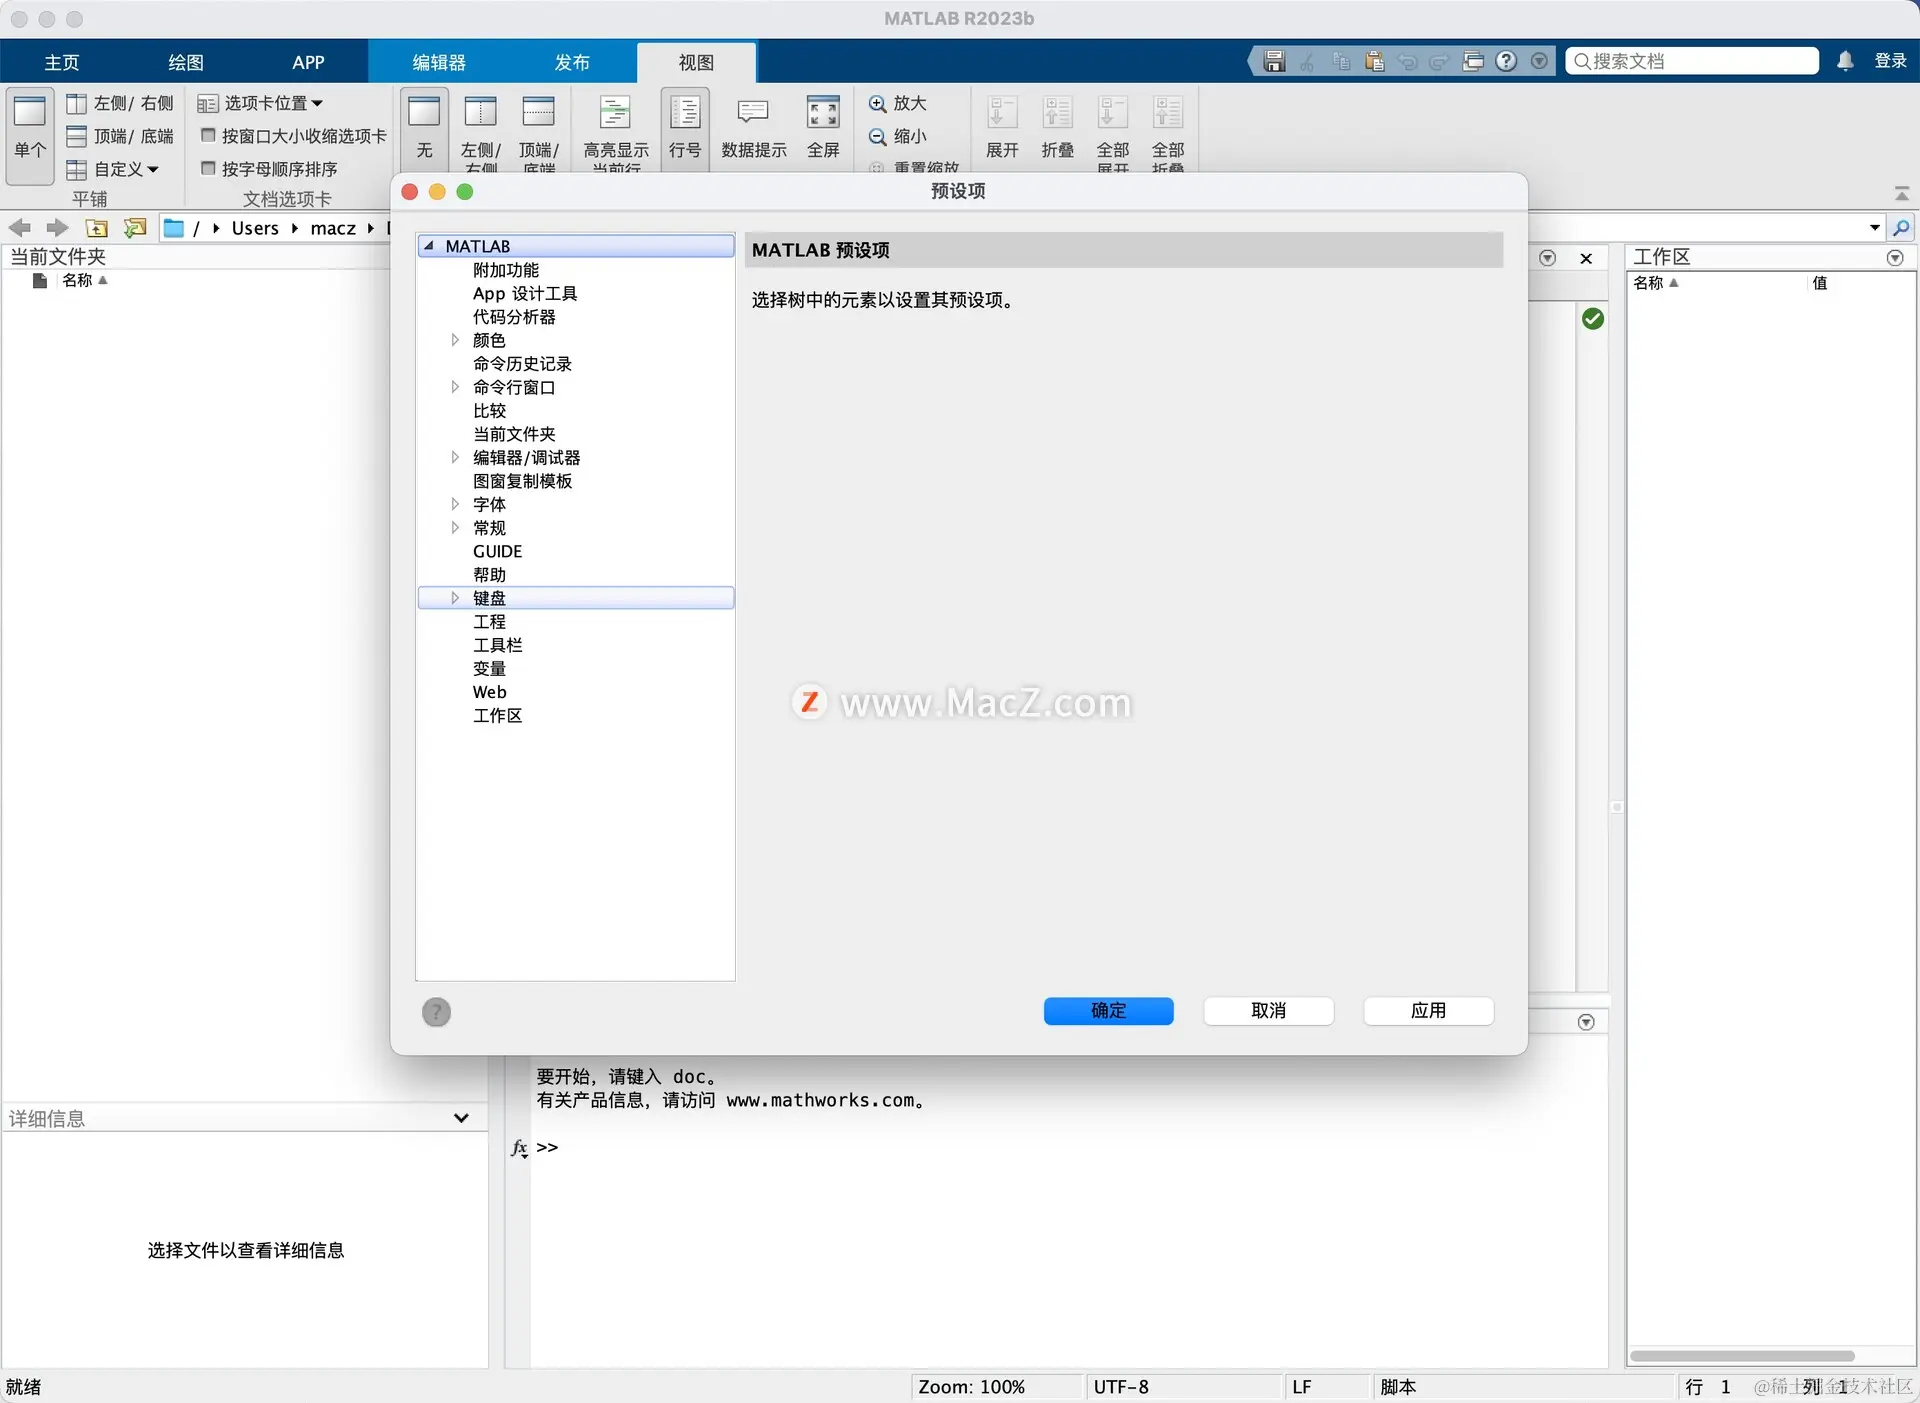The height and width of the screenshot is (1403, 1920).
Task: Switch to the 主页 ribbon tab
Action: [x=61, y=62]
